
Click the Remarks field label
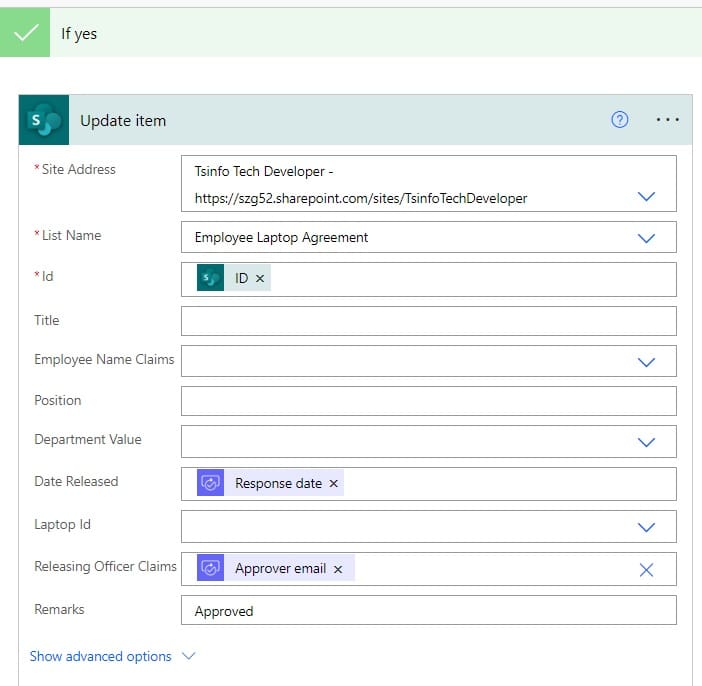(59, 609)
